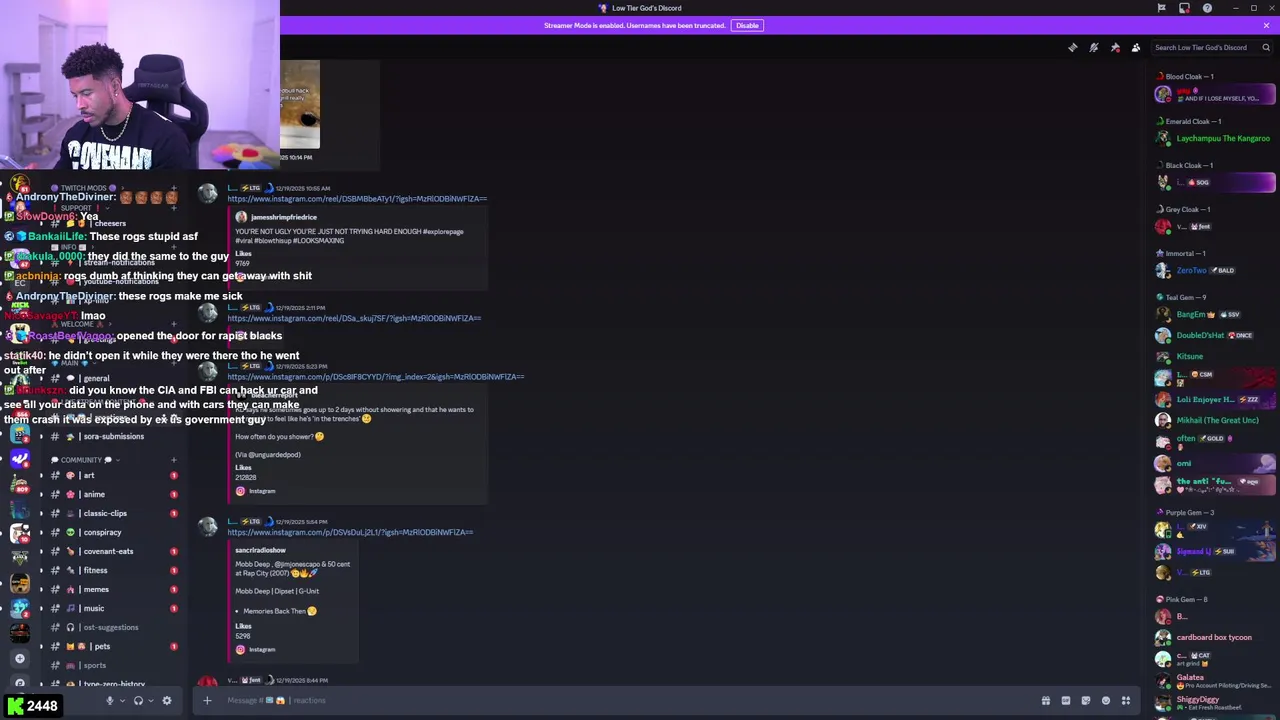Open jamesshrimpfriedrice embed author
This screenshot has height=720, width=1280.
[283, 217]
